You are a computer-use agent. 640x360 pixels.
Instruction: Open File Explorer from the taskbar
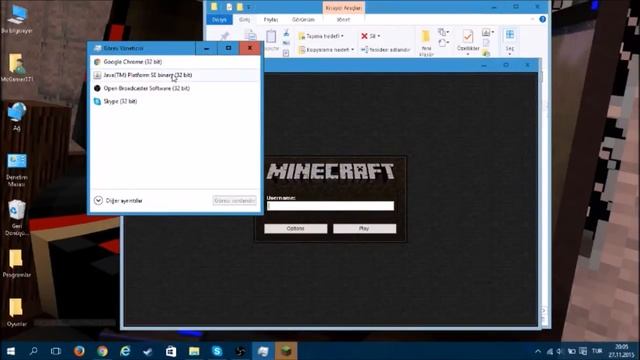tap(194, 351)
